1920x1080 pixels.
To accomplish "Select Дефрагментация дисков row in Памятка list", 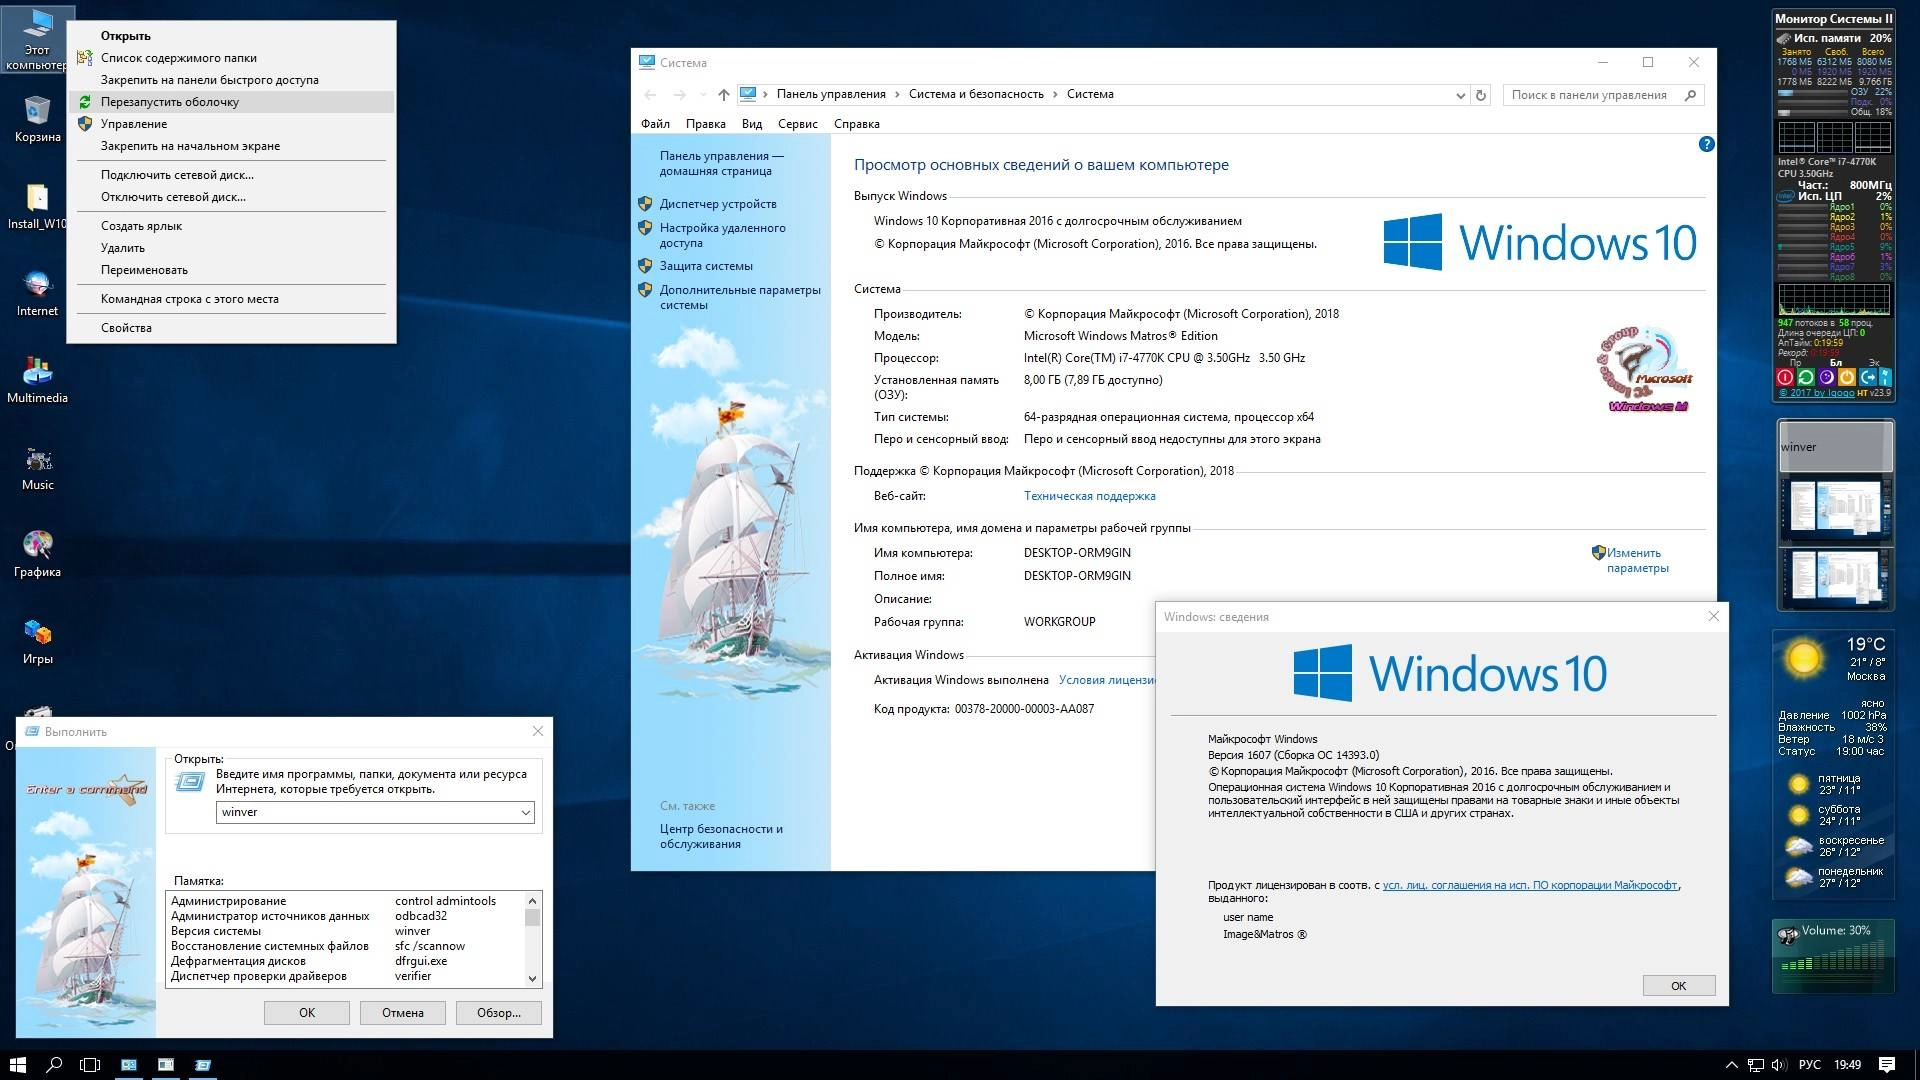I will coord(346,961).
